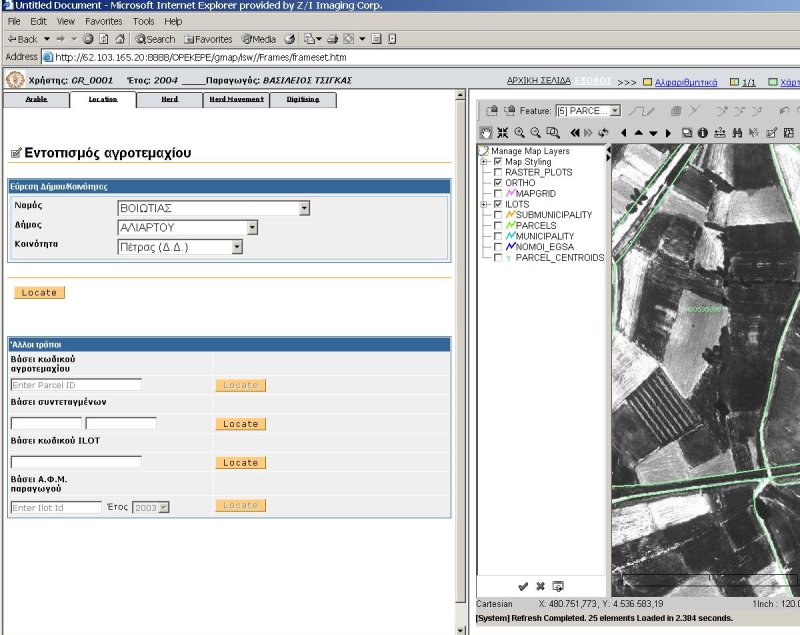Click the Zoom Out magnifier icon

coord(536,132)
